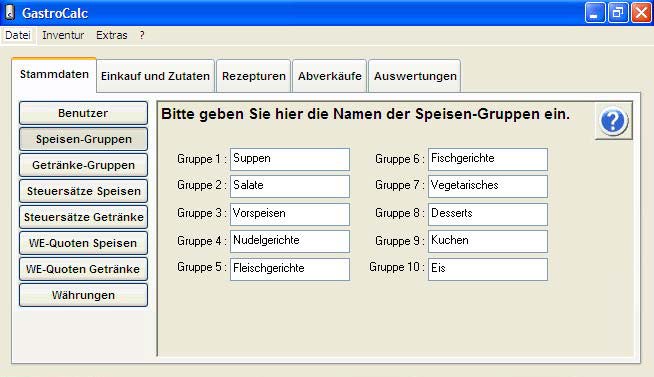The width and height of the screenshot is (654, 377).
Task: Open Getränke-Gruppen settings
Action: [x=83, y=165]
